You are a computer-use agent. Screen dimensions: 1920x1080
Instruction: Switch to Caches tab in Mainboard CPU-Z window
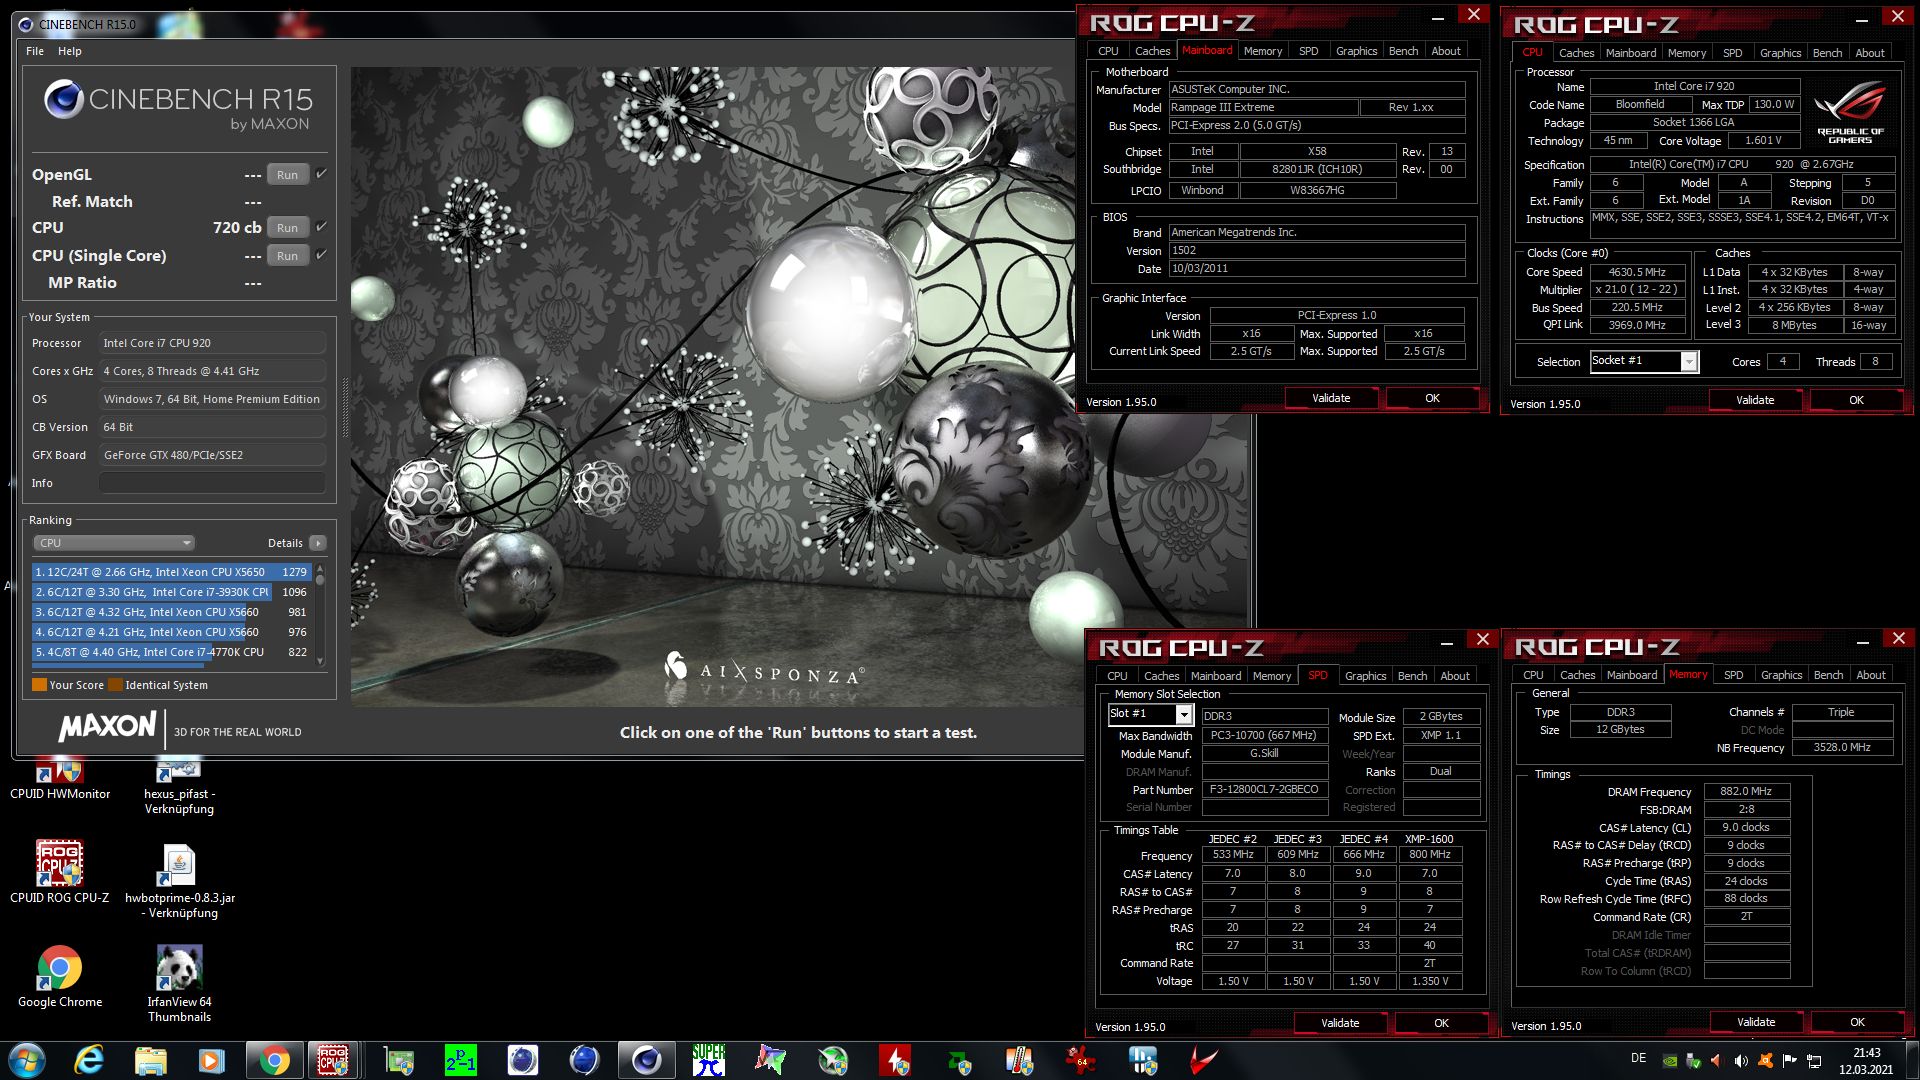pos(1152,51)
